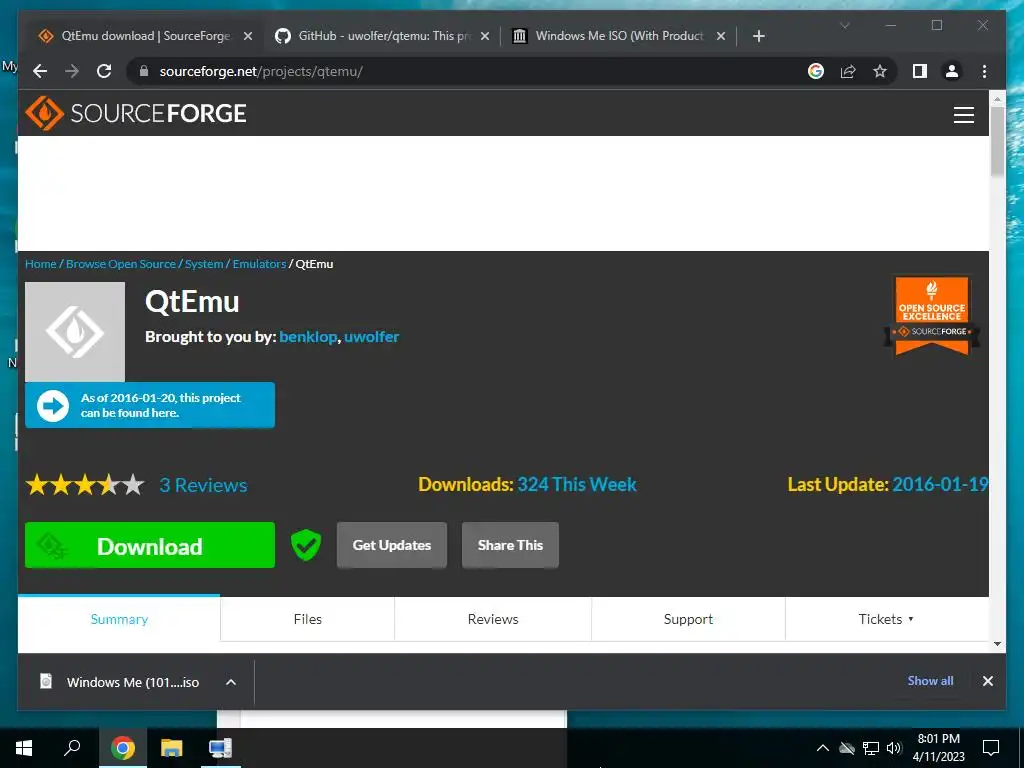The height and width of the screenshot is (768, 1024).
Task: Click the SourceForge logo
Action: (136, 114)
